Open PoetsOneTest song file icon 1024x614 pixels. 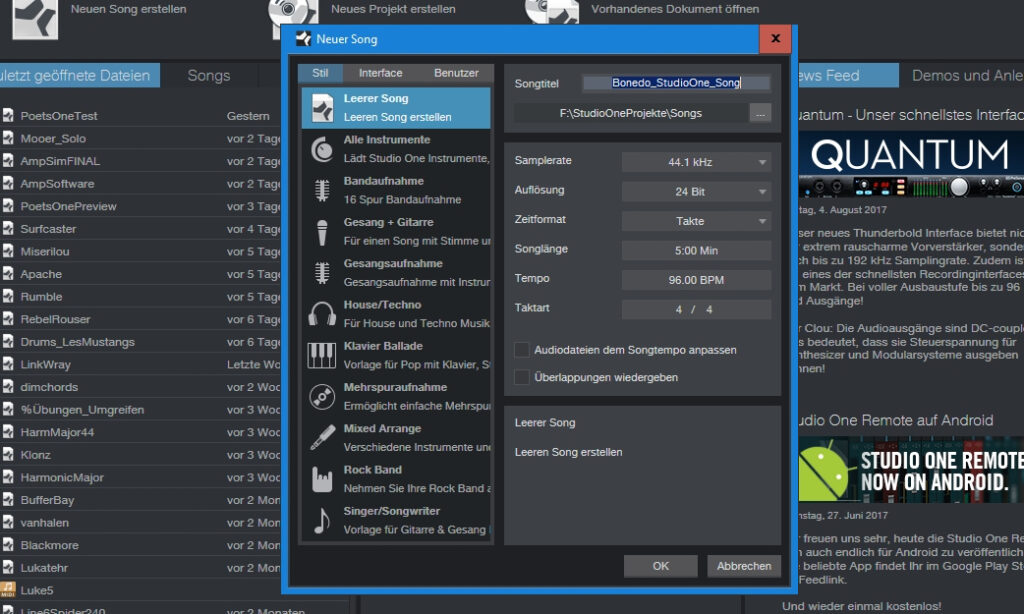click(x=8, y=116)
